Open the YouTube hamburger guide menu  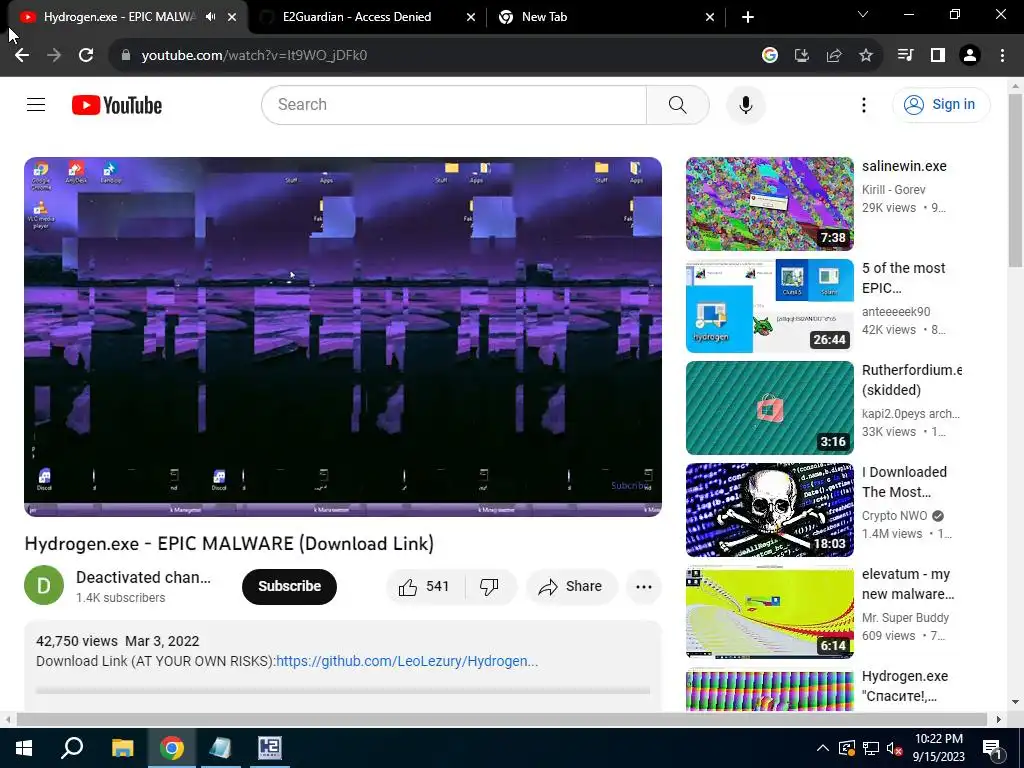[x=36, y=104]
